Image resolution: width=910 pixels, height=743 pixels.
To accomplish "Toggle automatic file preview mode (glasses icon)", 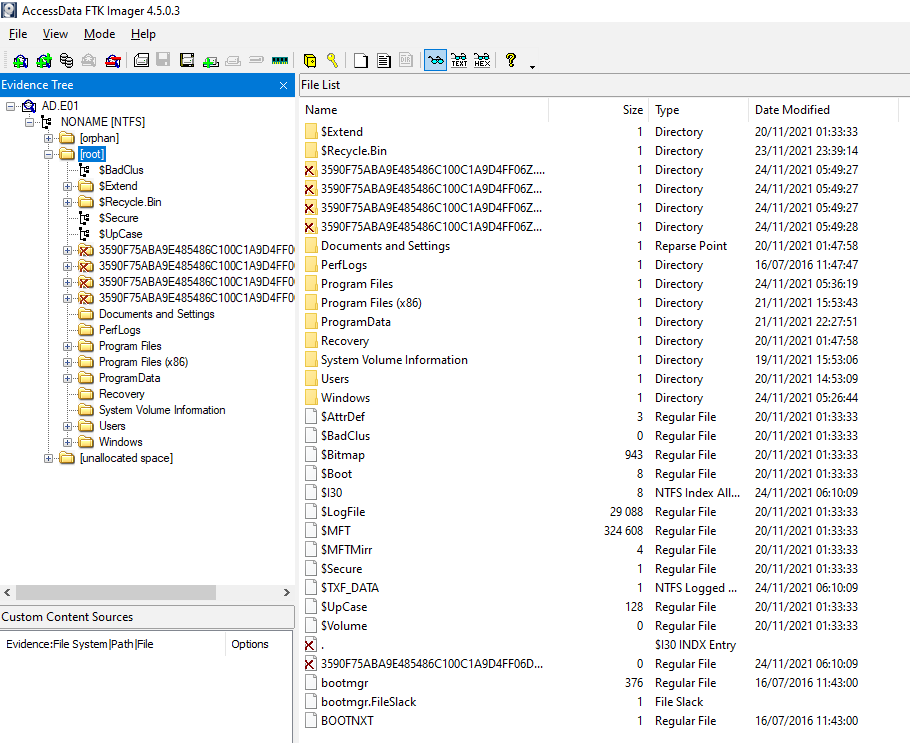I will (x=436, y=61).
